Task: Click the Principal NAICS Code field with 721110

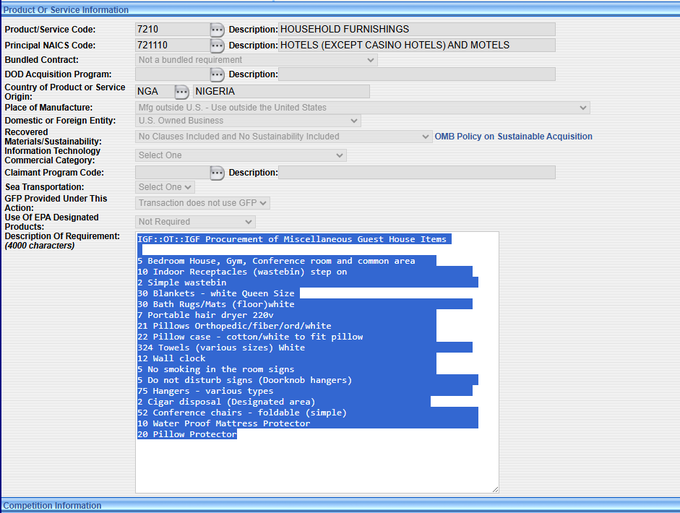Action: (170, 45)
